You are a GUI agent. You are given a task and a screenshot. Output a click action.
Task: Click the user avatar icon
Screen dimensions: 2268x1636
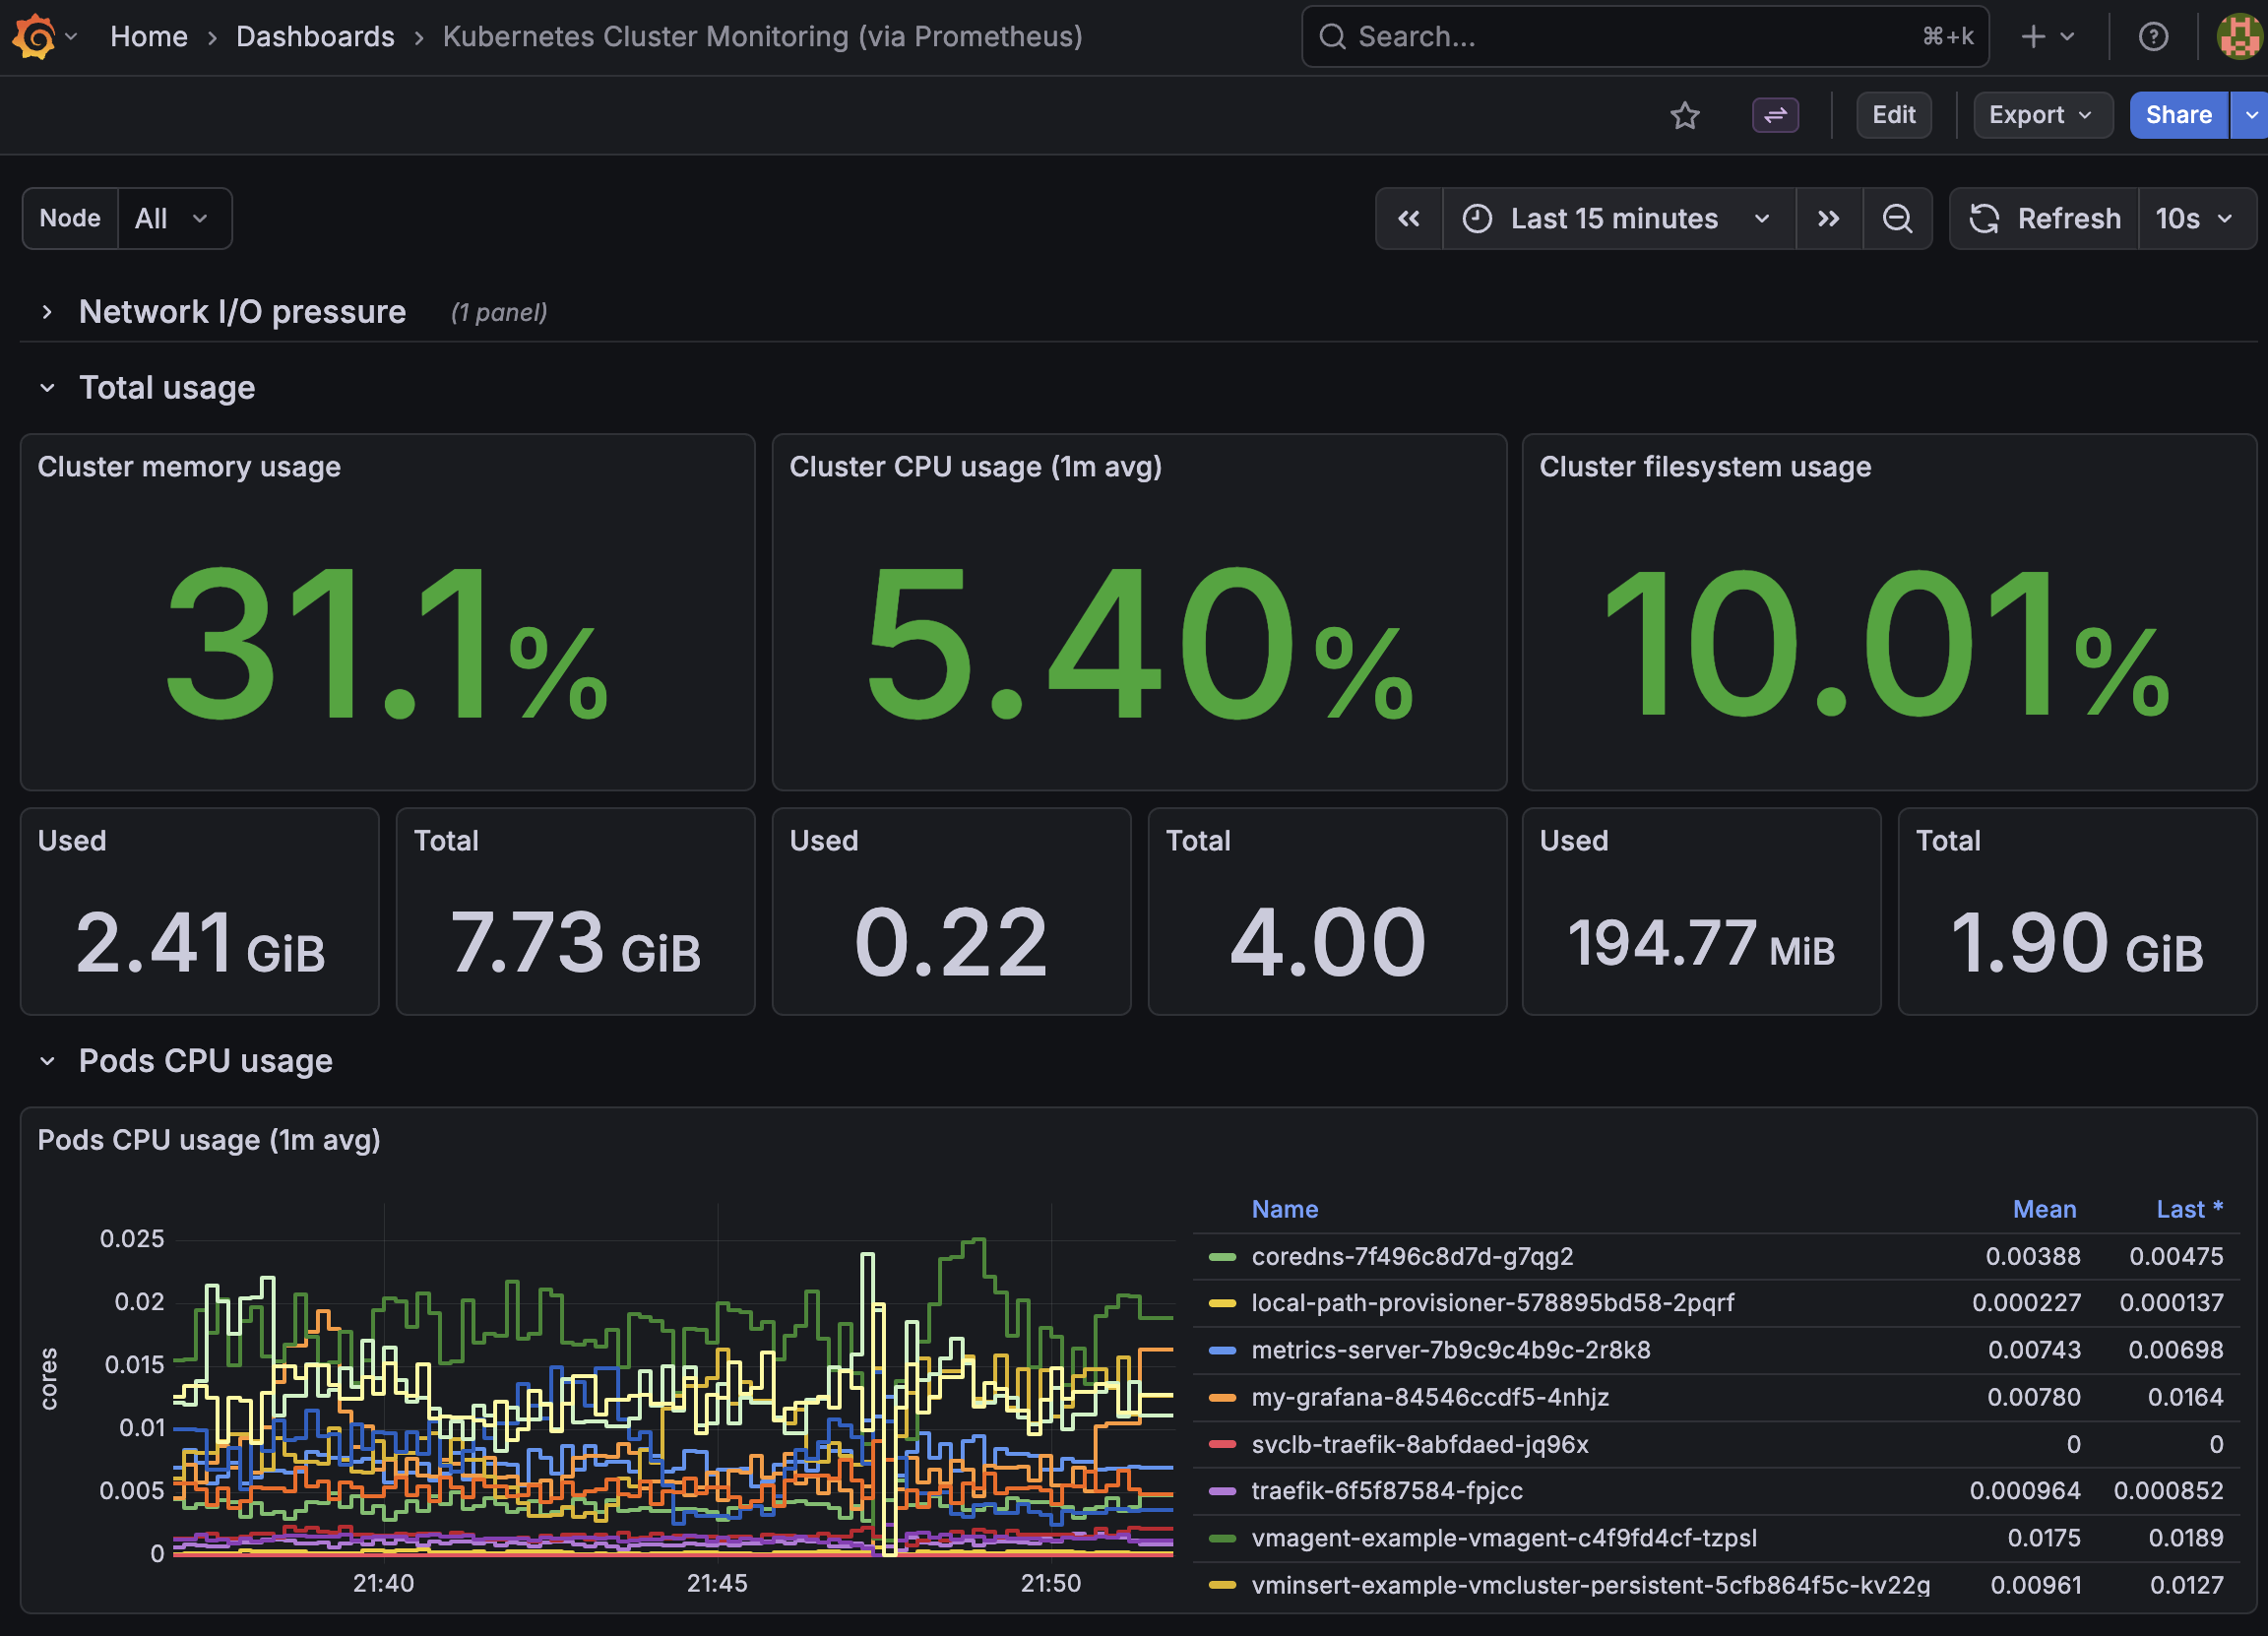2239,37
